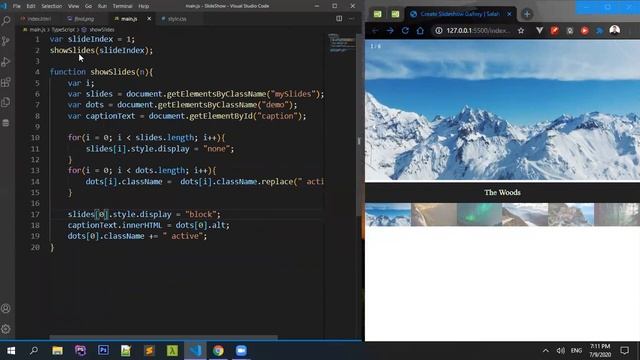Select the first snowy mountain thumbnail
The width and height of the screenshot is (640, 360).
point(388,215)
